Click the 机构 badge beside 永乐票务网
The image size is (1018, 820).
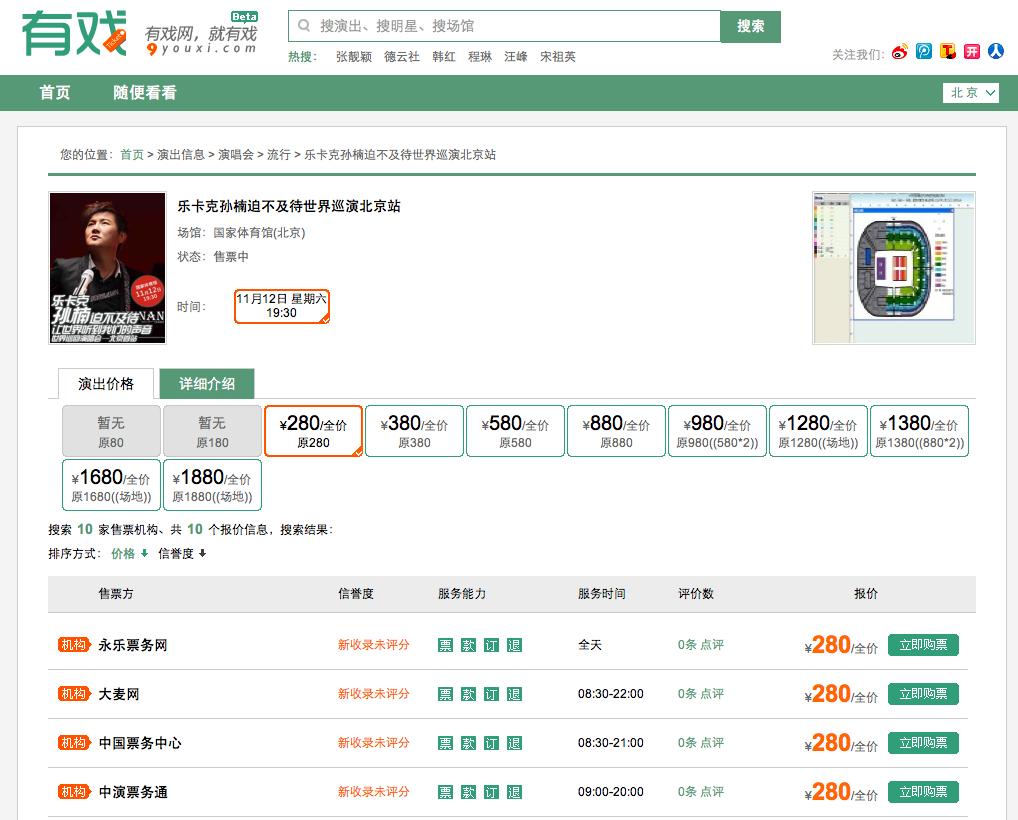[x=74, y=645]
